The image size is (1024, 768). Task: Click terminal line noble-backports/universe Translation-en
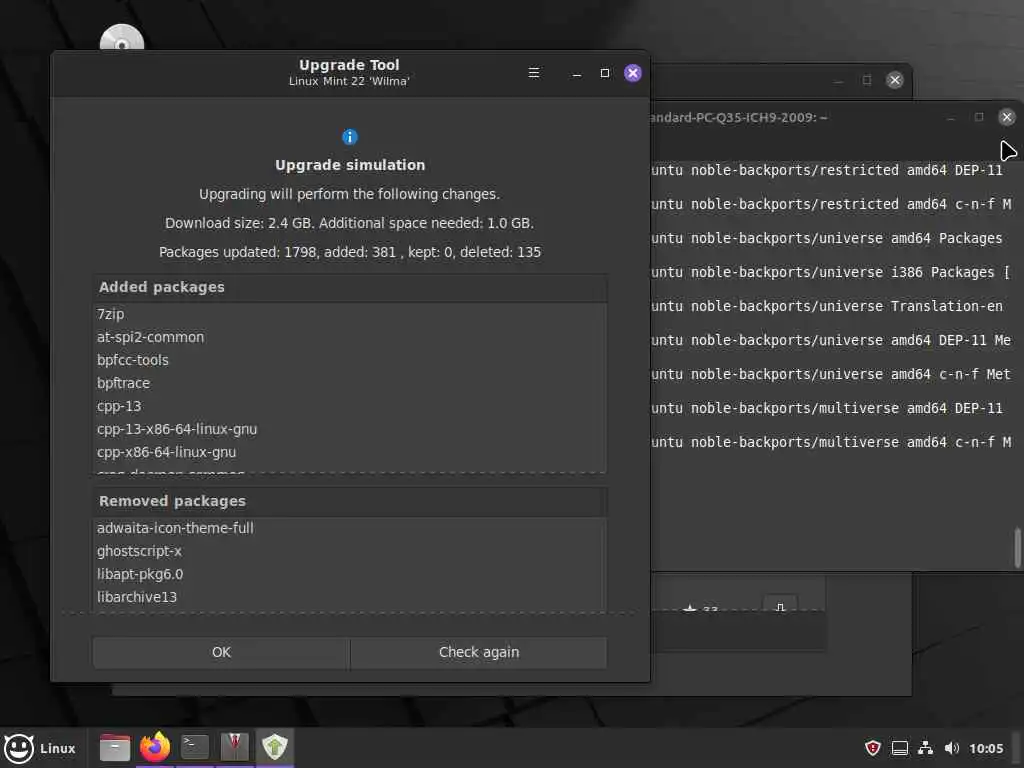tap(827, 306)
